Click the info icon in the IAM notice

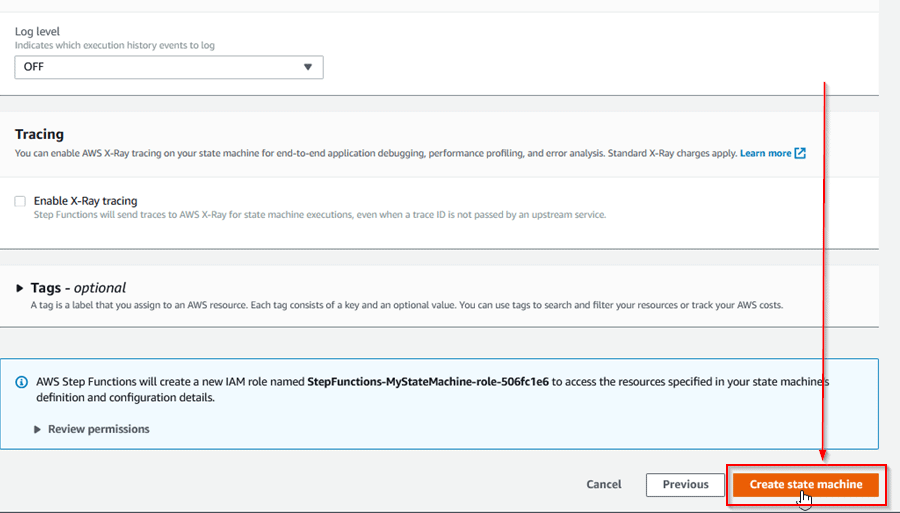[22, 382]
